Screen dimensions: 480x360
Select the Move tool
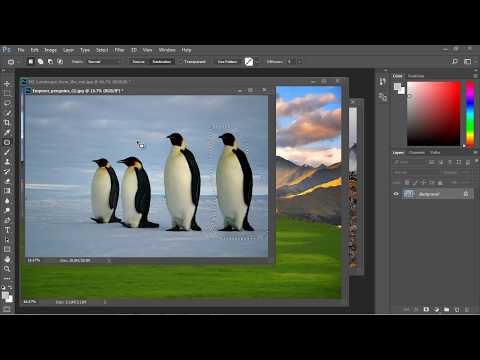coord(7,84)
